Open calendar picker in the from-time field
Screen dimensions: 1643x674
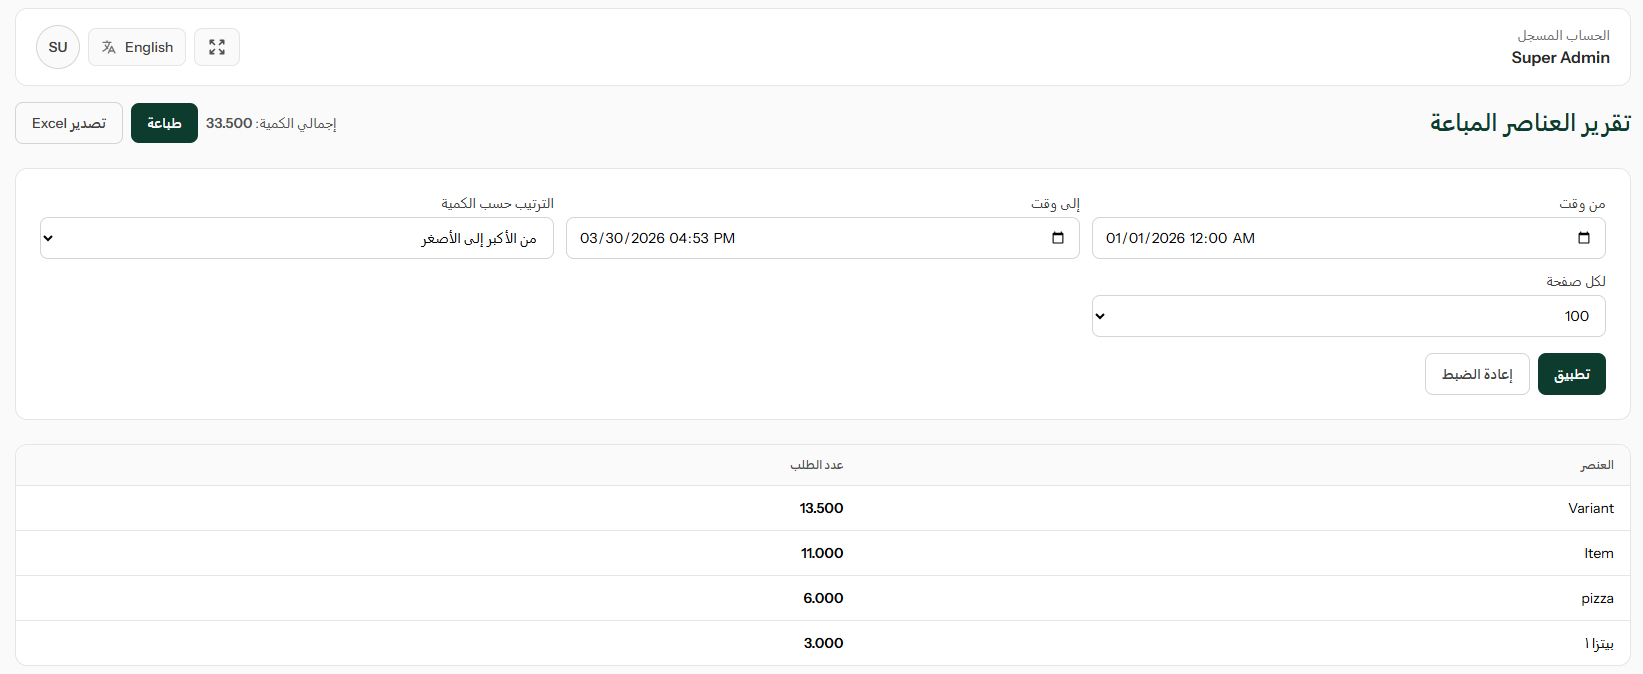coord(1583,238)
